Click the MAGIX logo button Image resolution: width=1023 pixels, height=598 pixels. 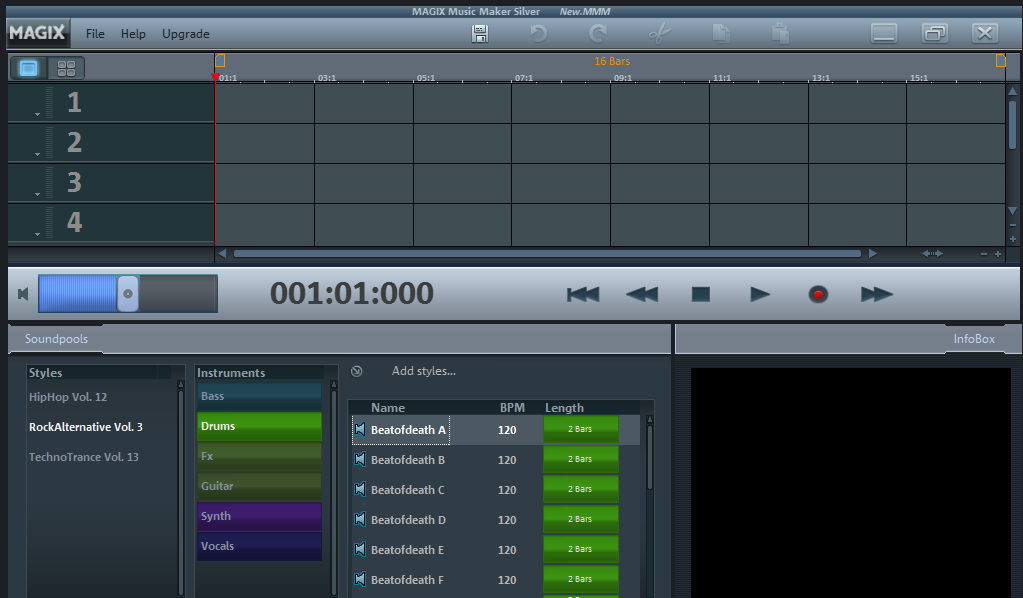[38, 33]
